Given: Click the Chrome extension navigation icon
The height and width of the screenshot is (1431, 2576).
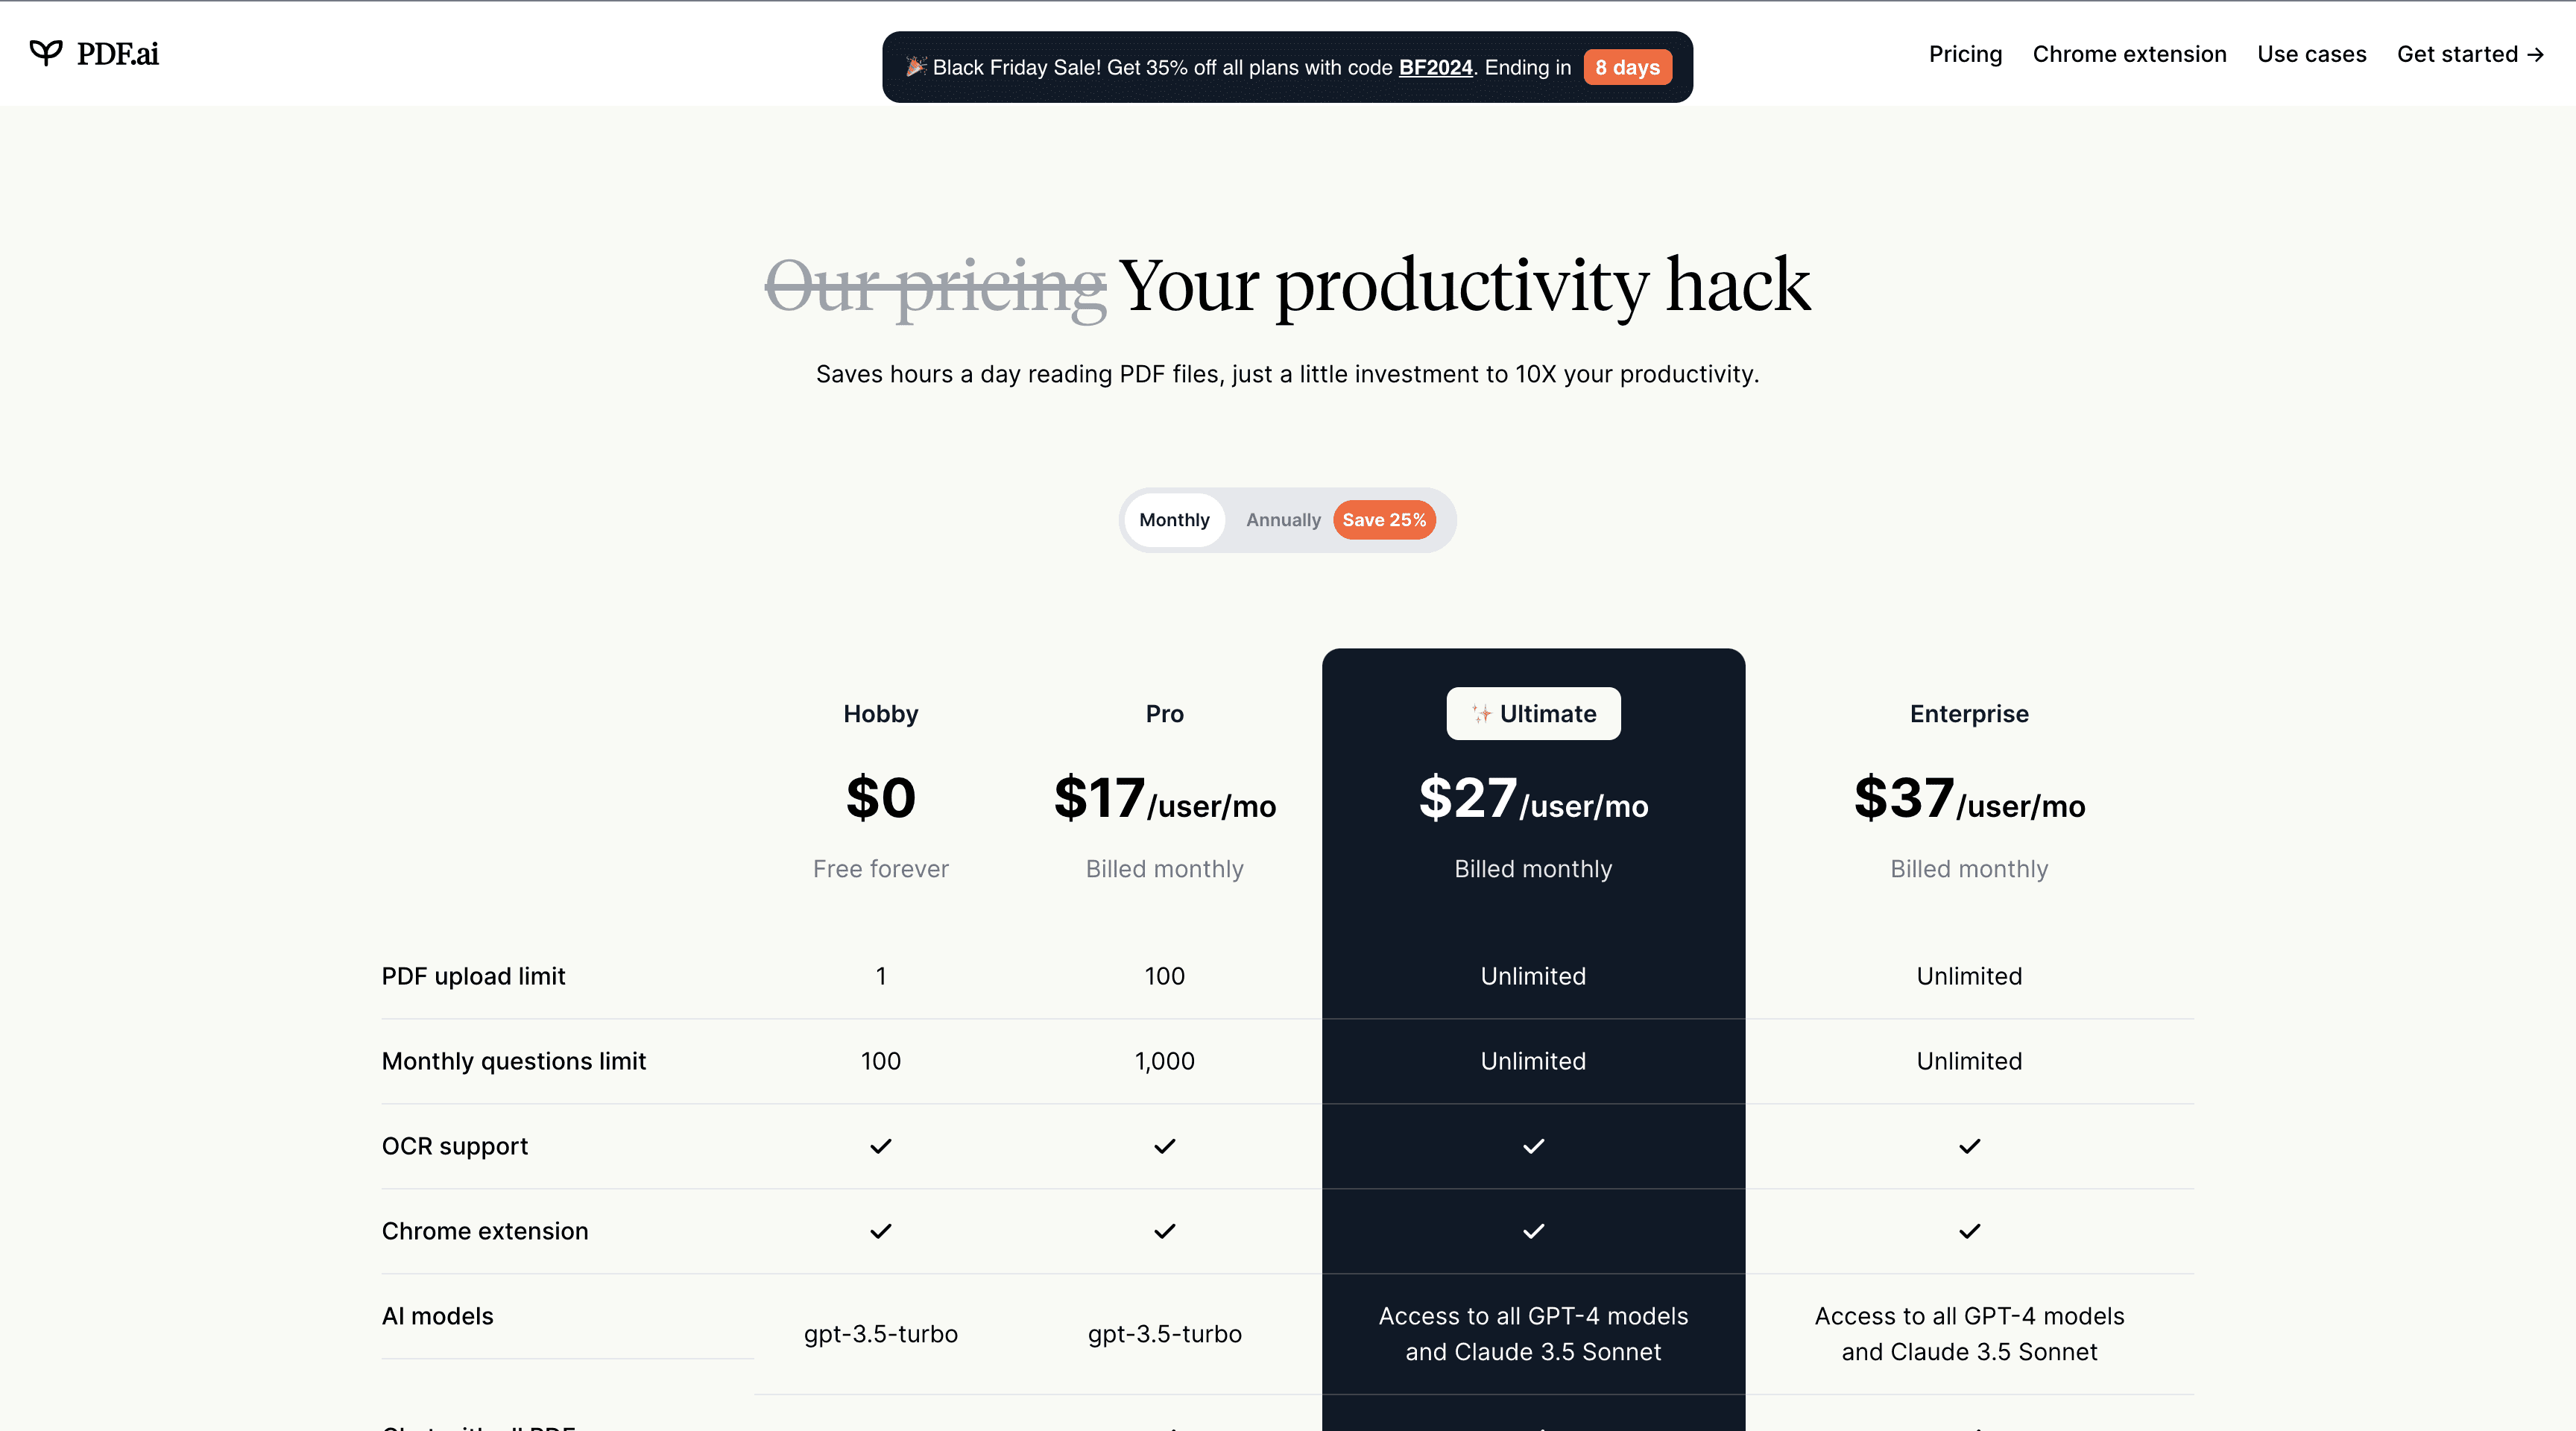Looking at the screenshot, I should (x=2129, y=53).
